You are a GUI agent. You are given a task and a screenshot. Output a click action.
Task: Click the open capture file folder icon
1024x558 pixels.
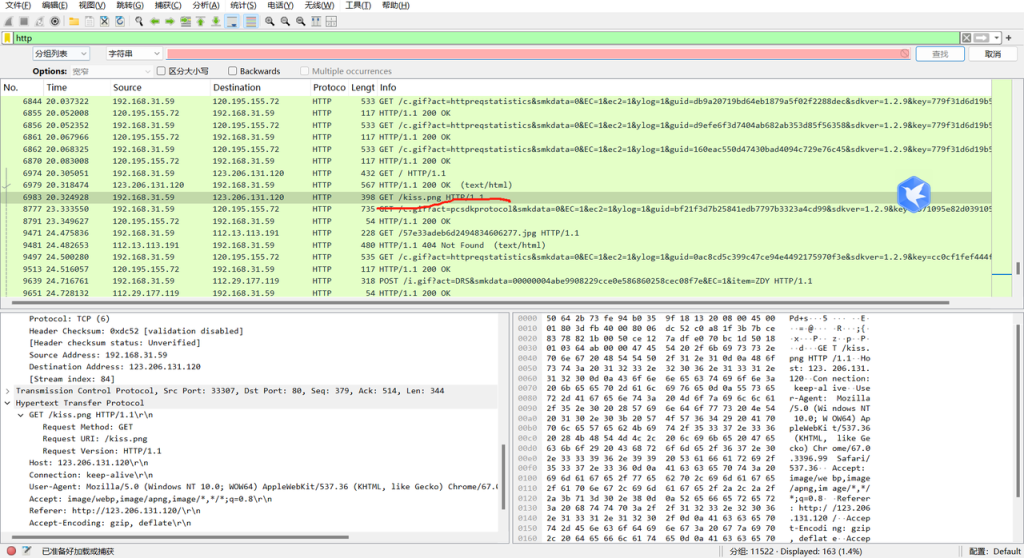74,21
